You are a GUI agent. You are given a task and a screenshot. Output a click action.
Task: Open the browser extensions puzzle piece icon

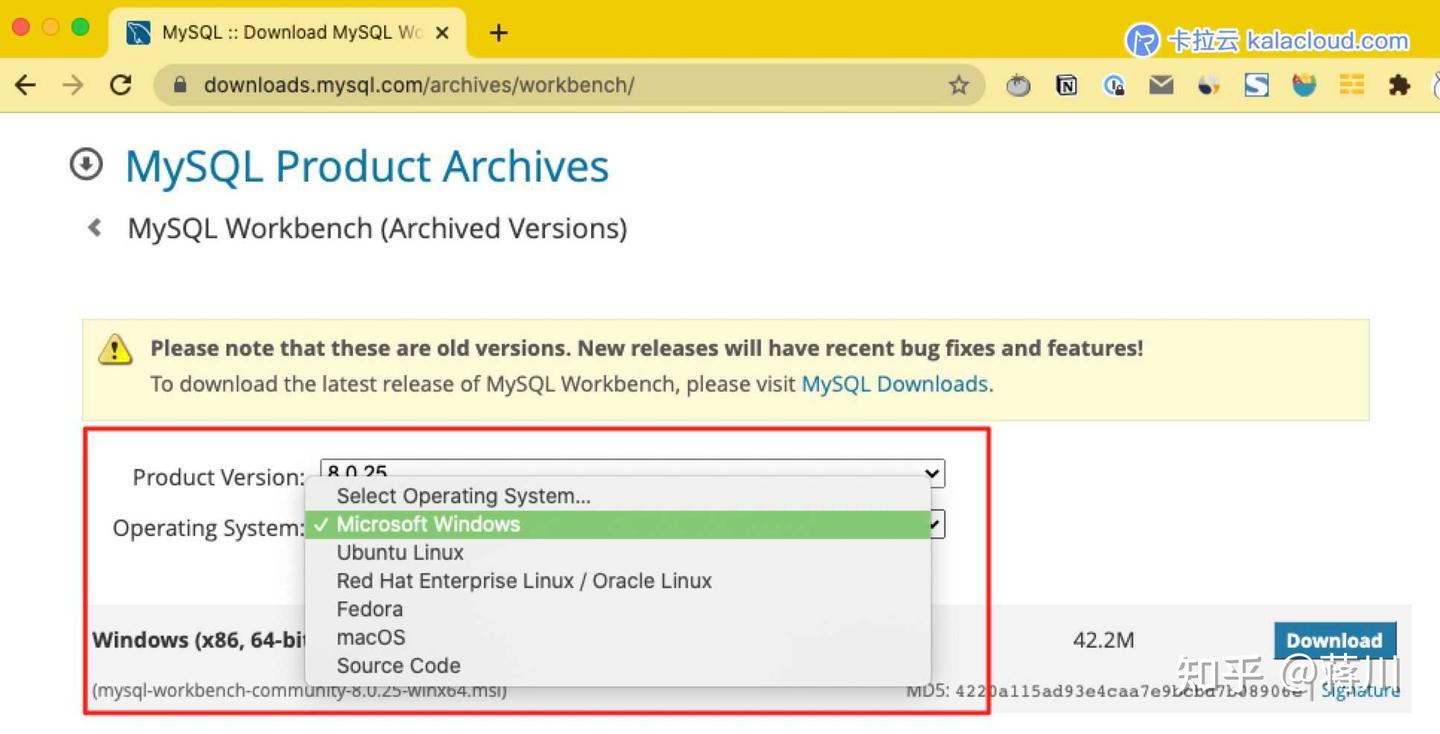point(1398,85)
